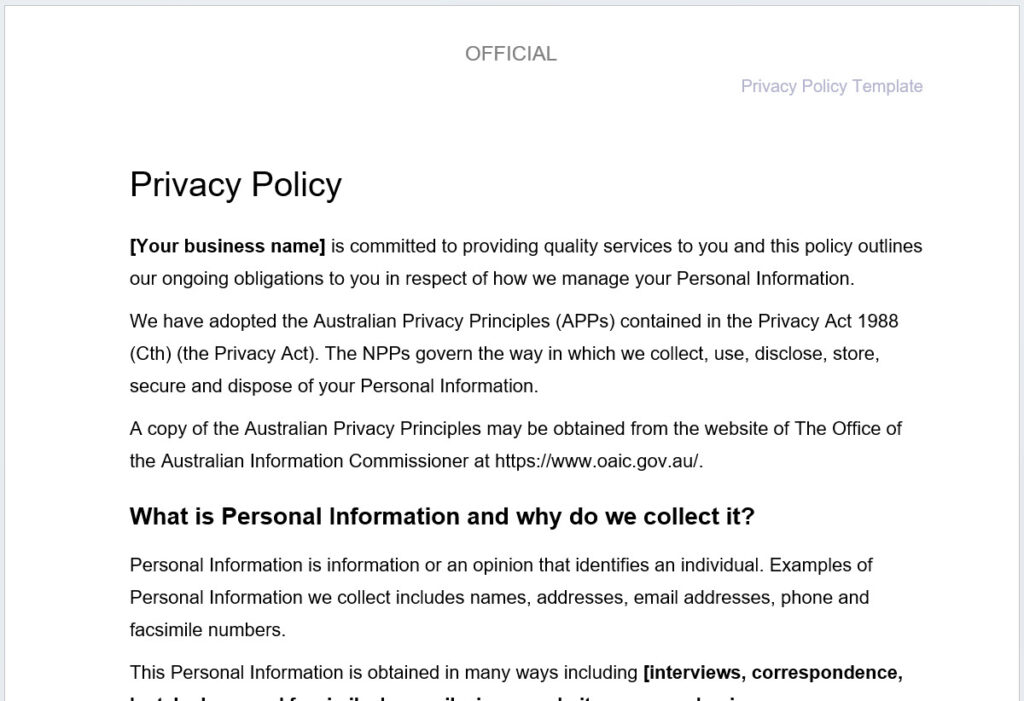
Task: Click The Office of text at line end
Action: click(x=848, y=429)
